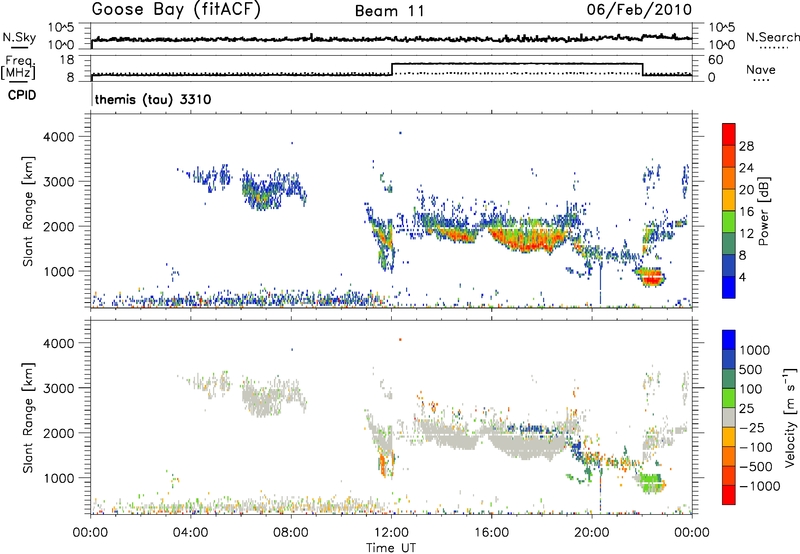The image size is (800, 554).
Task: Click the '25' tick on Velocity color bar
Action: click(747, 409)
